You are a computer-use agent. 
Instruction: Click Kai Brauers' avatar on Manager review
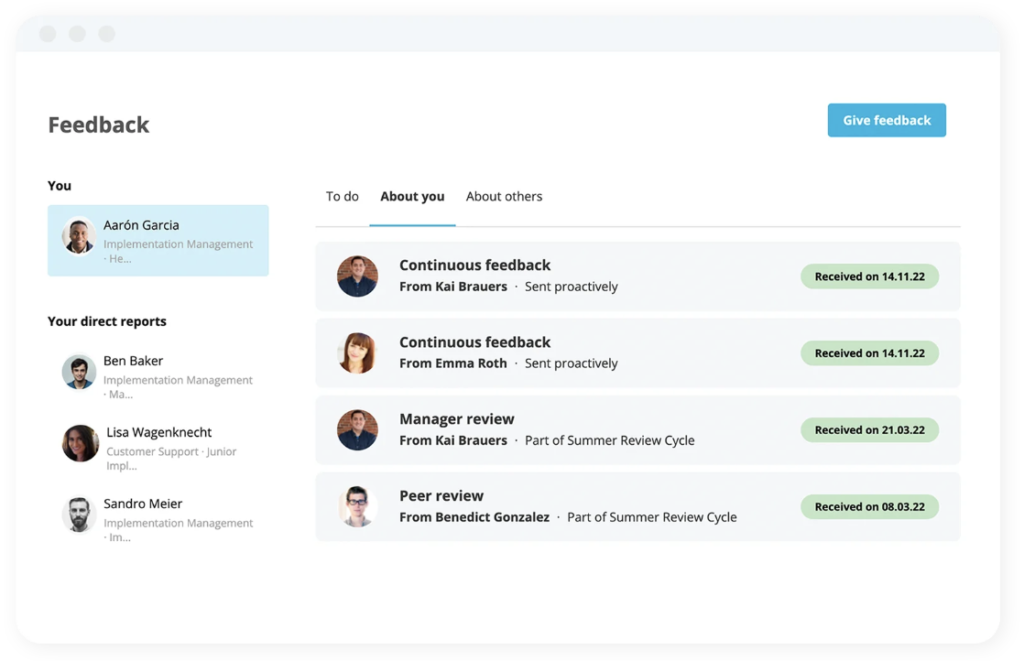click(x=357, y=430)
